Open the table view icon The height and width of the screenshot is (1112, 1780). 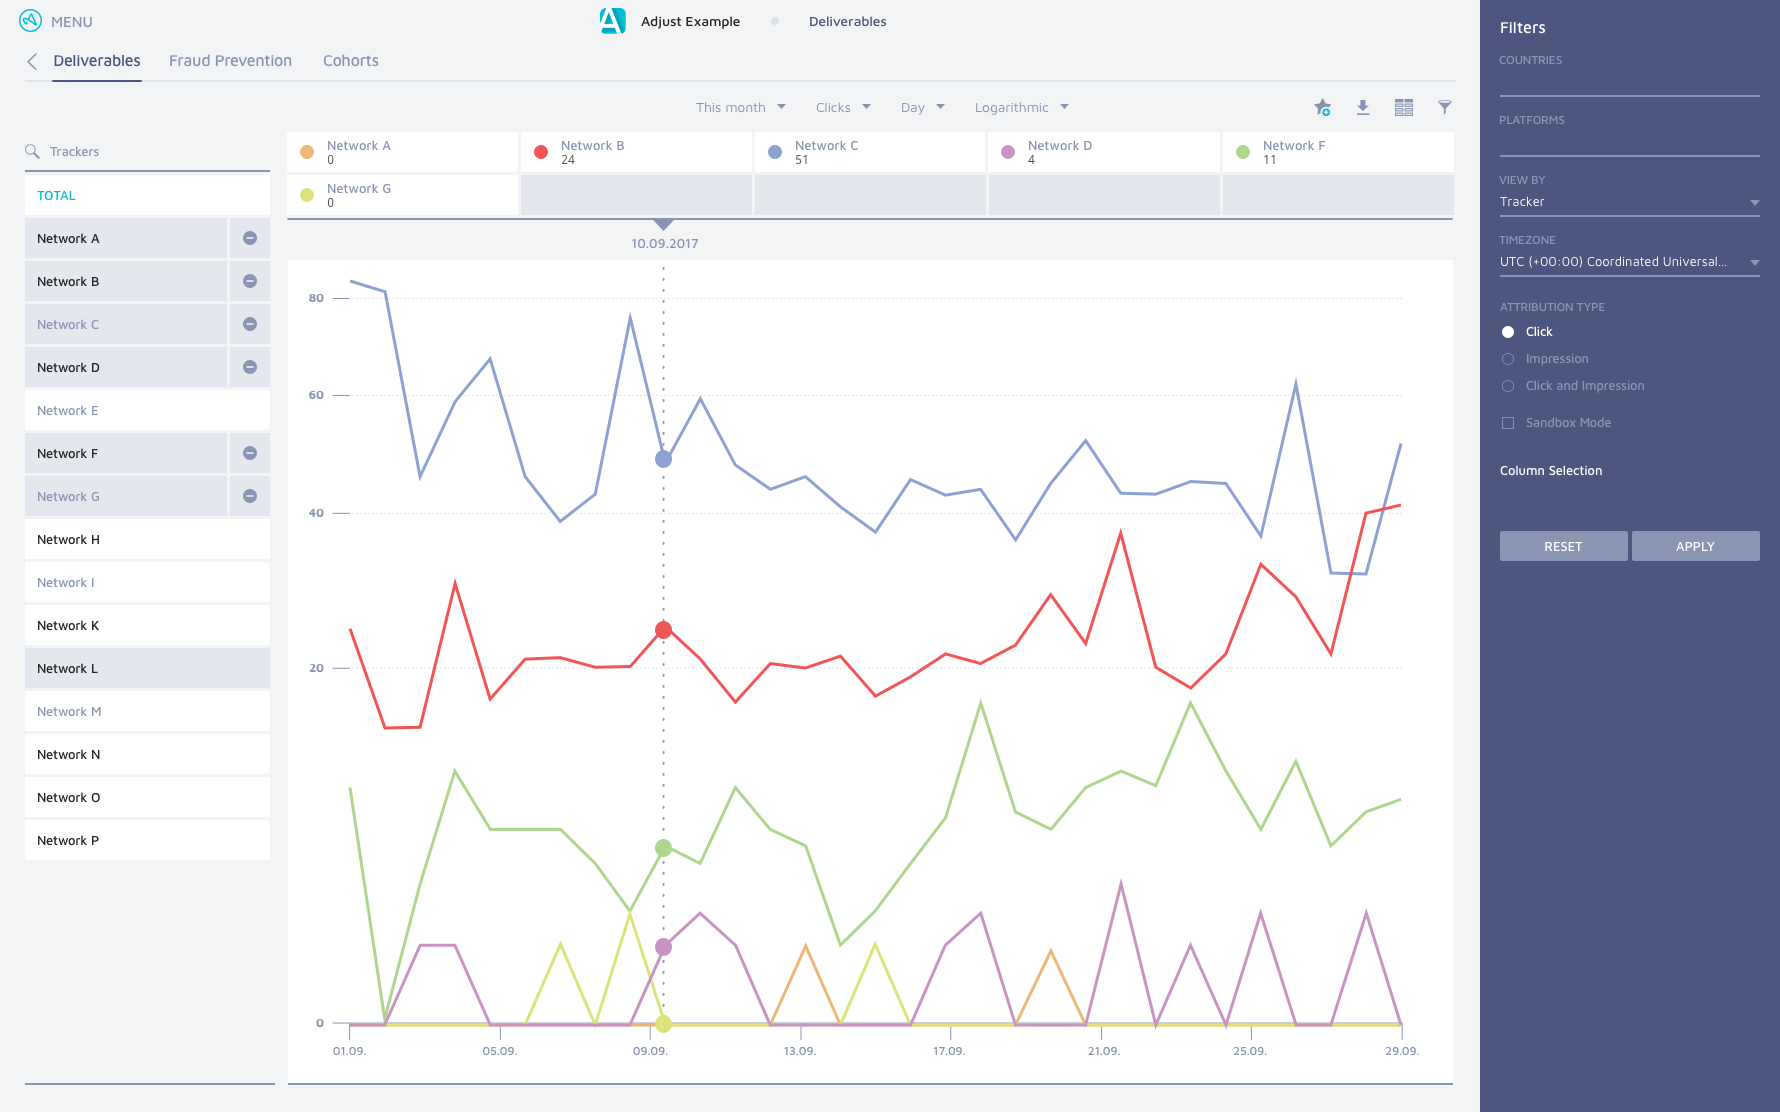[x=1404, y=107]
